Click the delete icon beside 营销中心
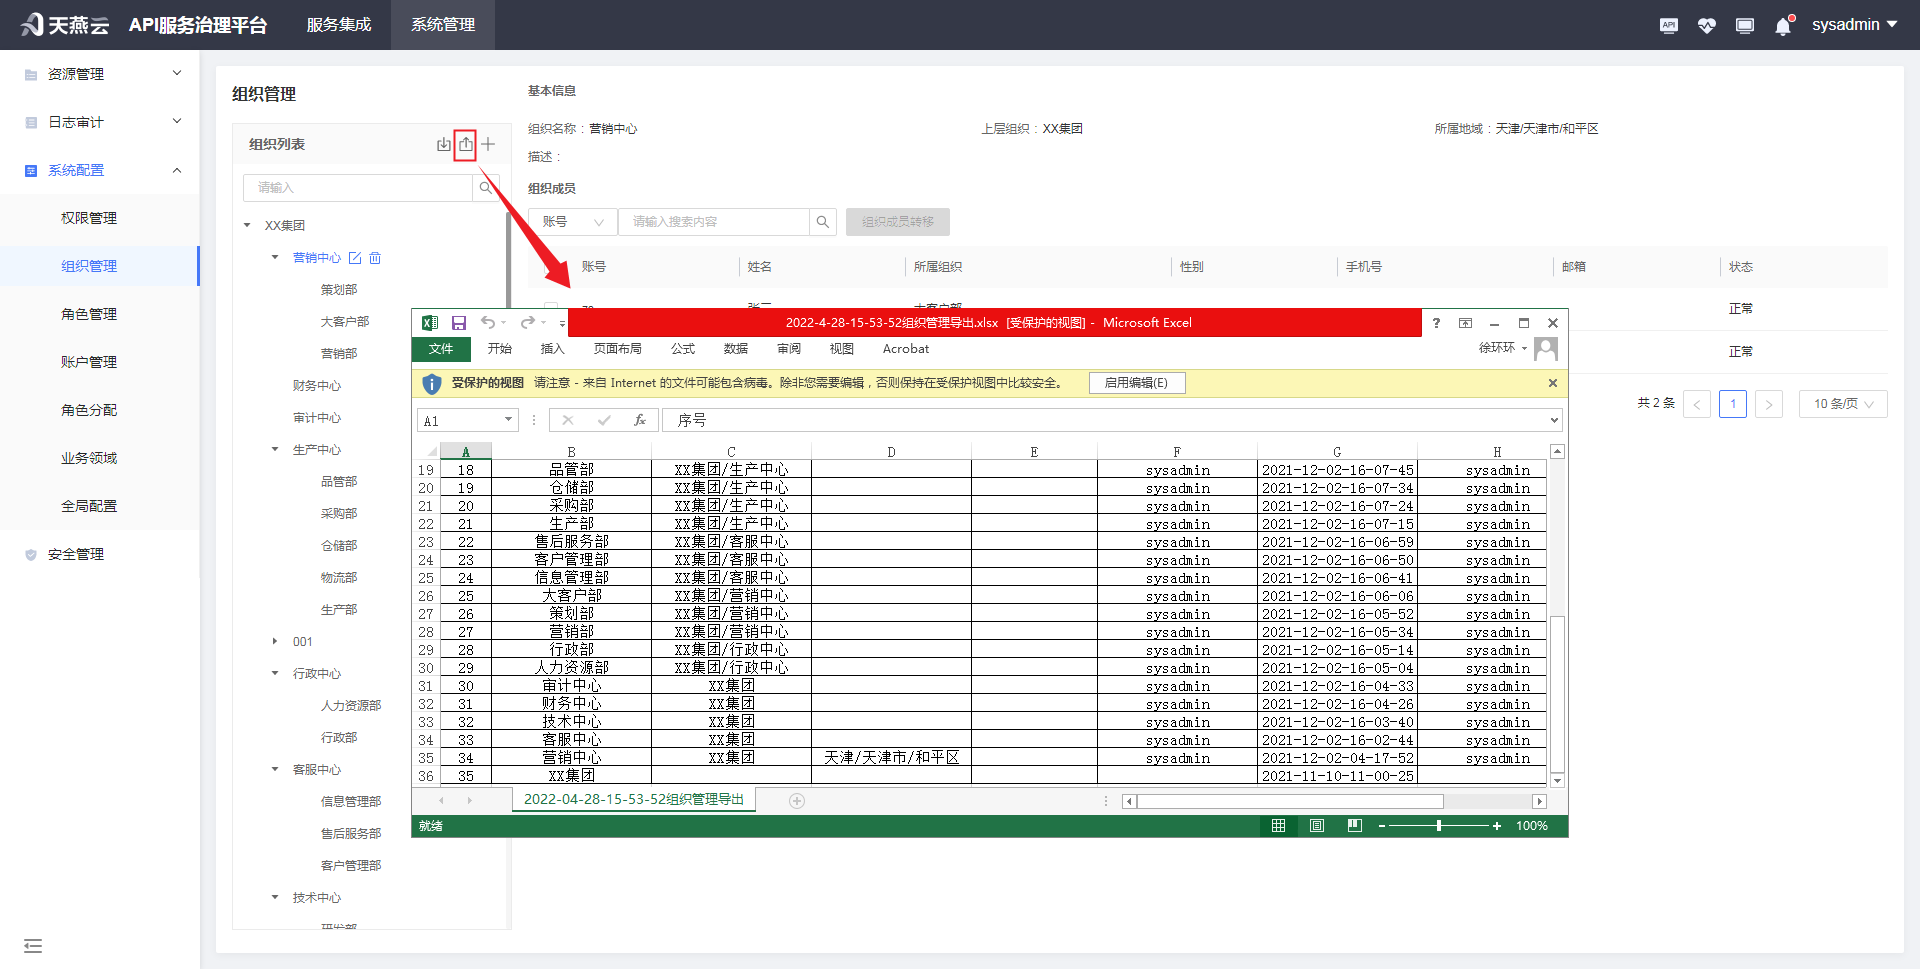This screenshot has width=1920, height=969. click(375, 258)
